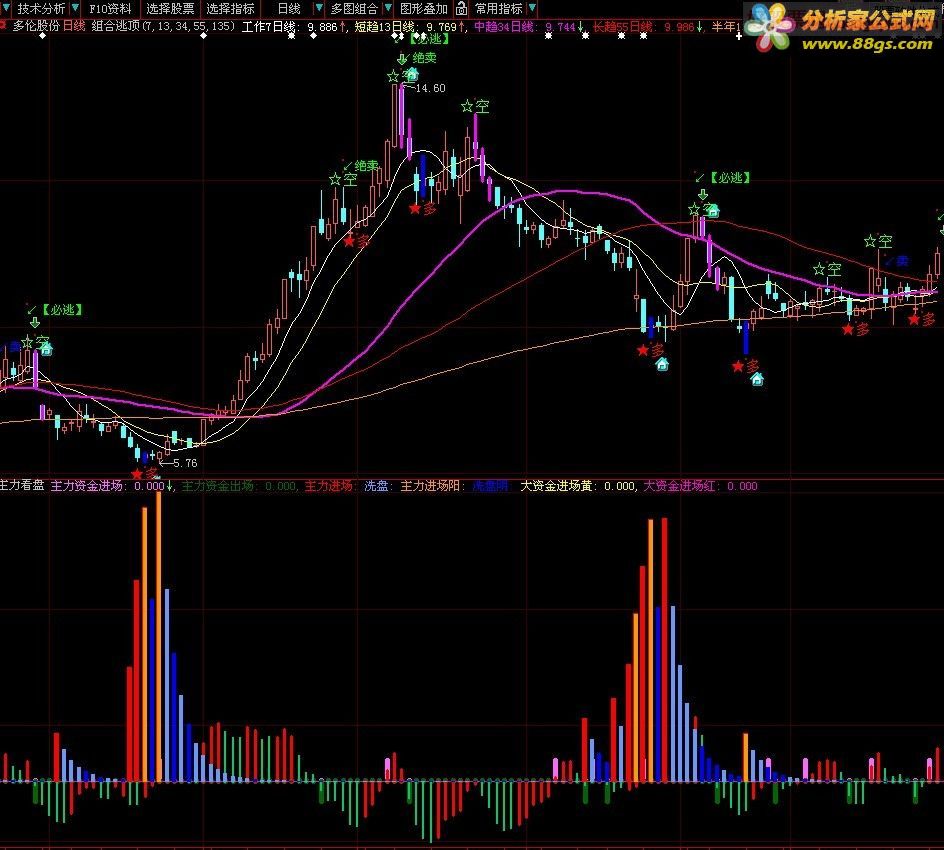The height and width of the screenshot is (850, 944).
Task: Click the 绝卖 label left of the peak
Action: pyautogui.click(x=367, y=166)
